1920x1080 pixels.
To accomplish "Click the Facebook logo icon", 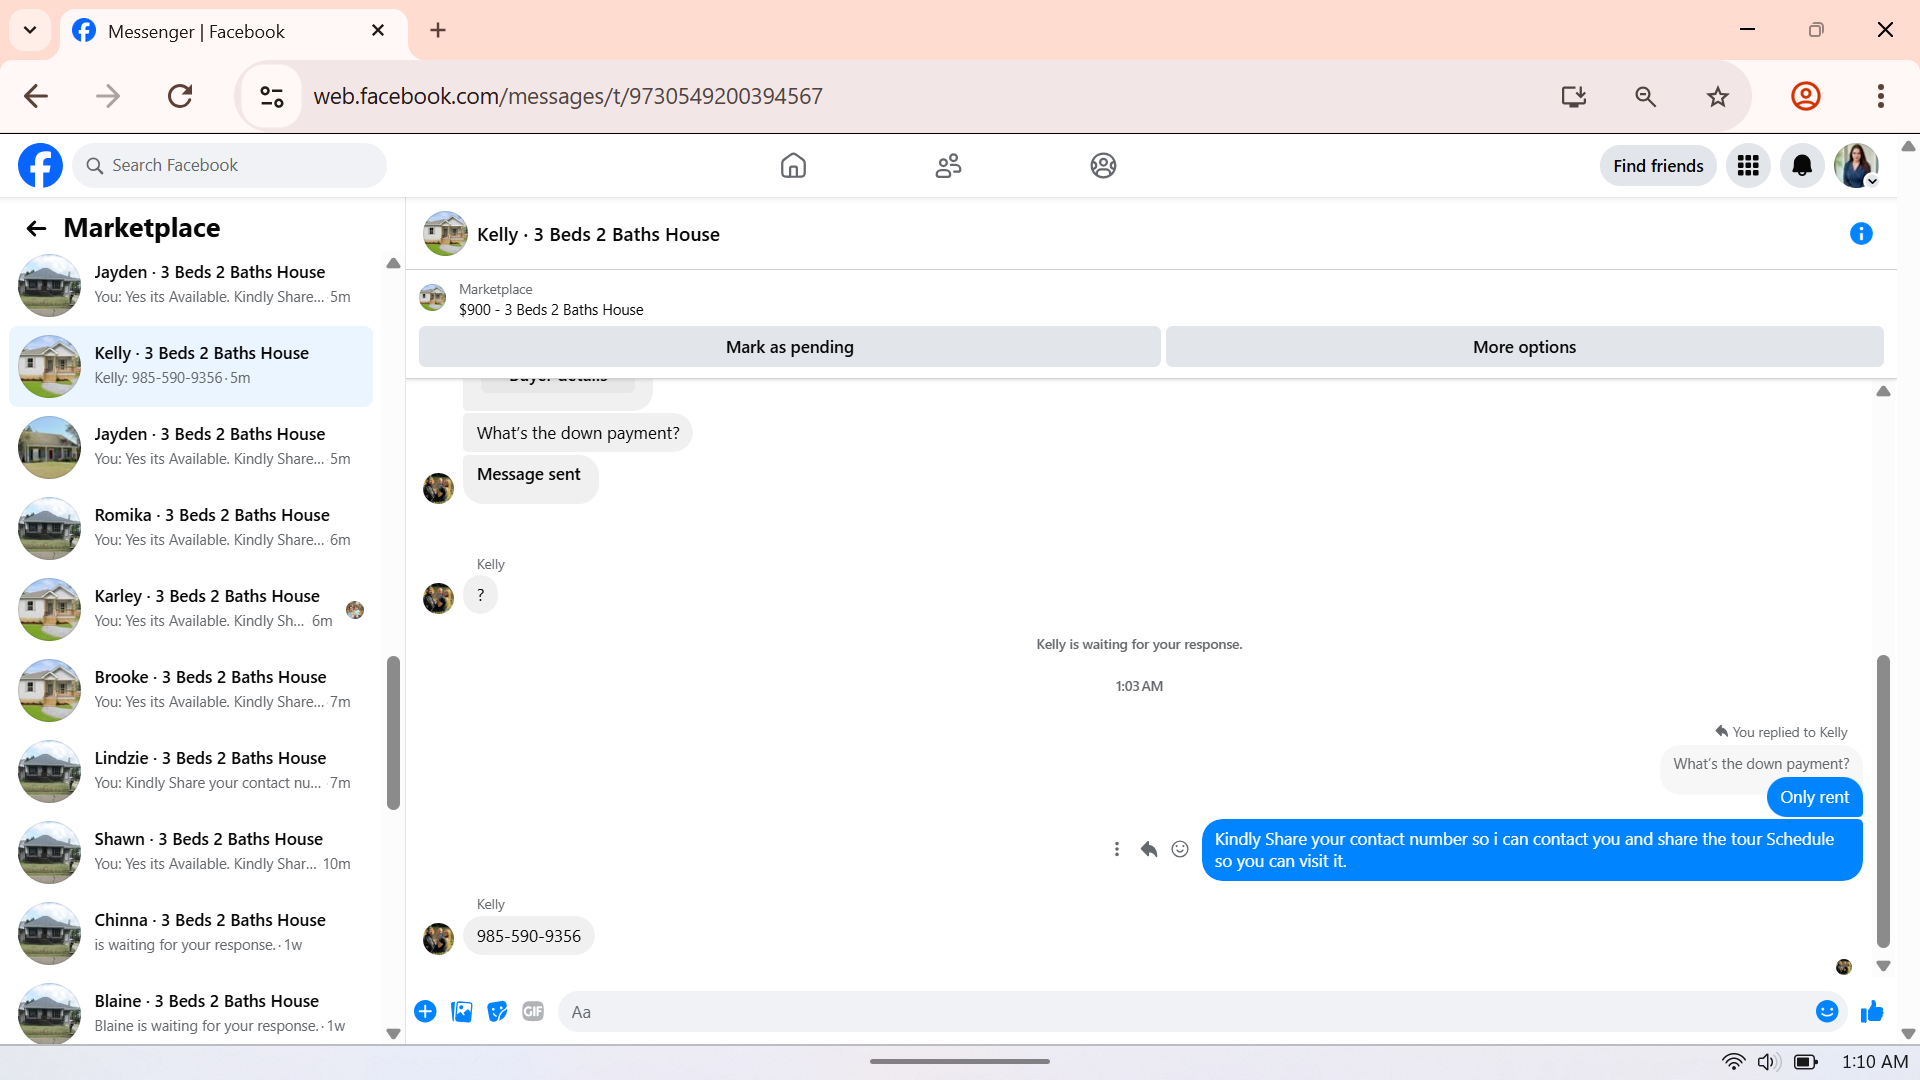I will (40, 165).
